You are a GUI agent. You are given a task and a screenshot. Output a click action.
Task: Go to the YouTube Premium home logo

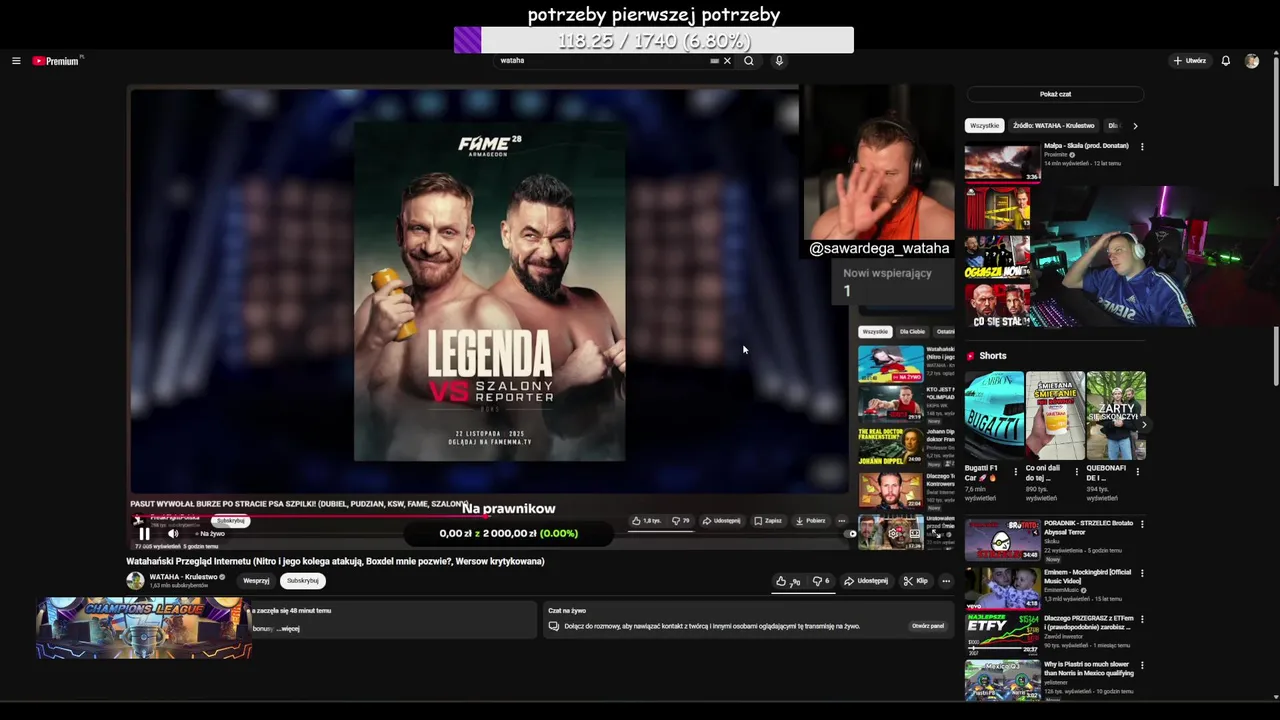[x=56, y=61]
